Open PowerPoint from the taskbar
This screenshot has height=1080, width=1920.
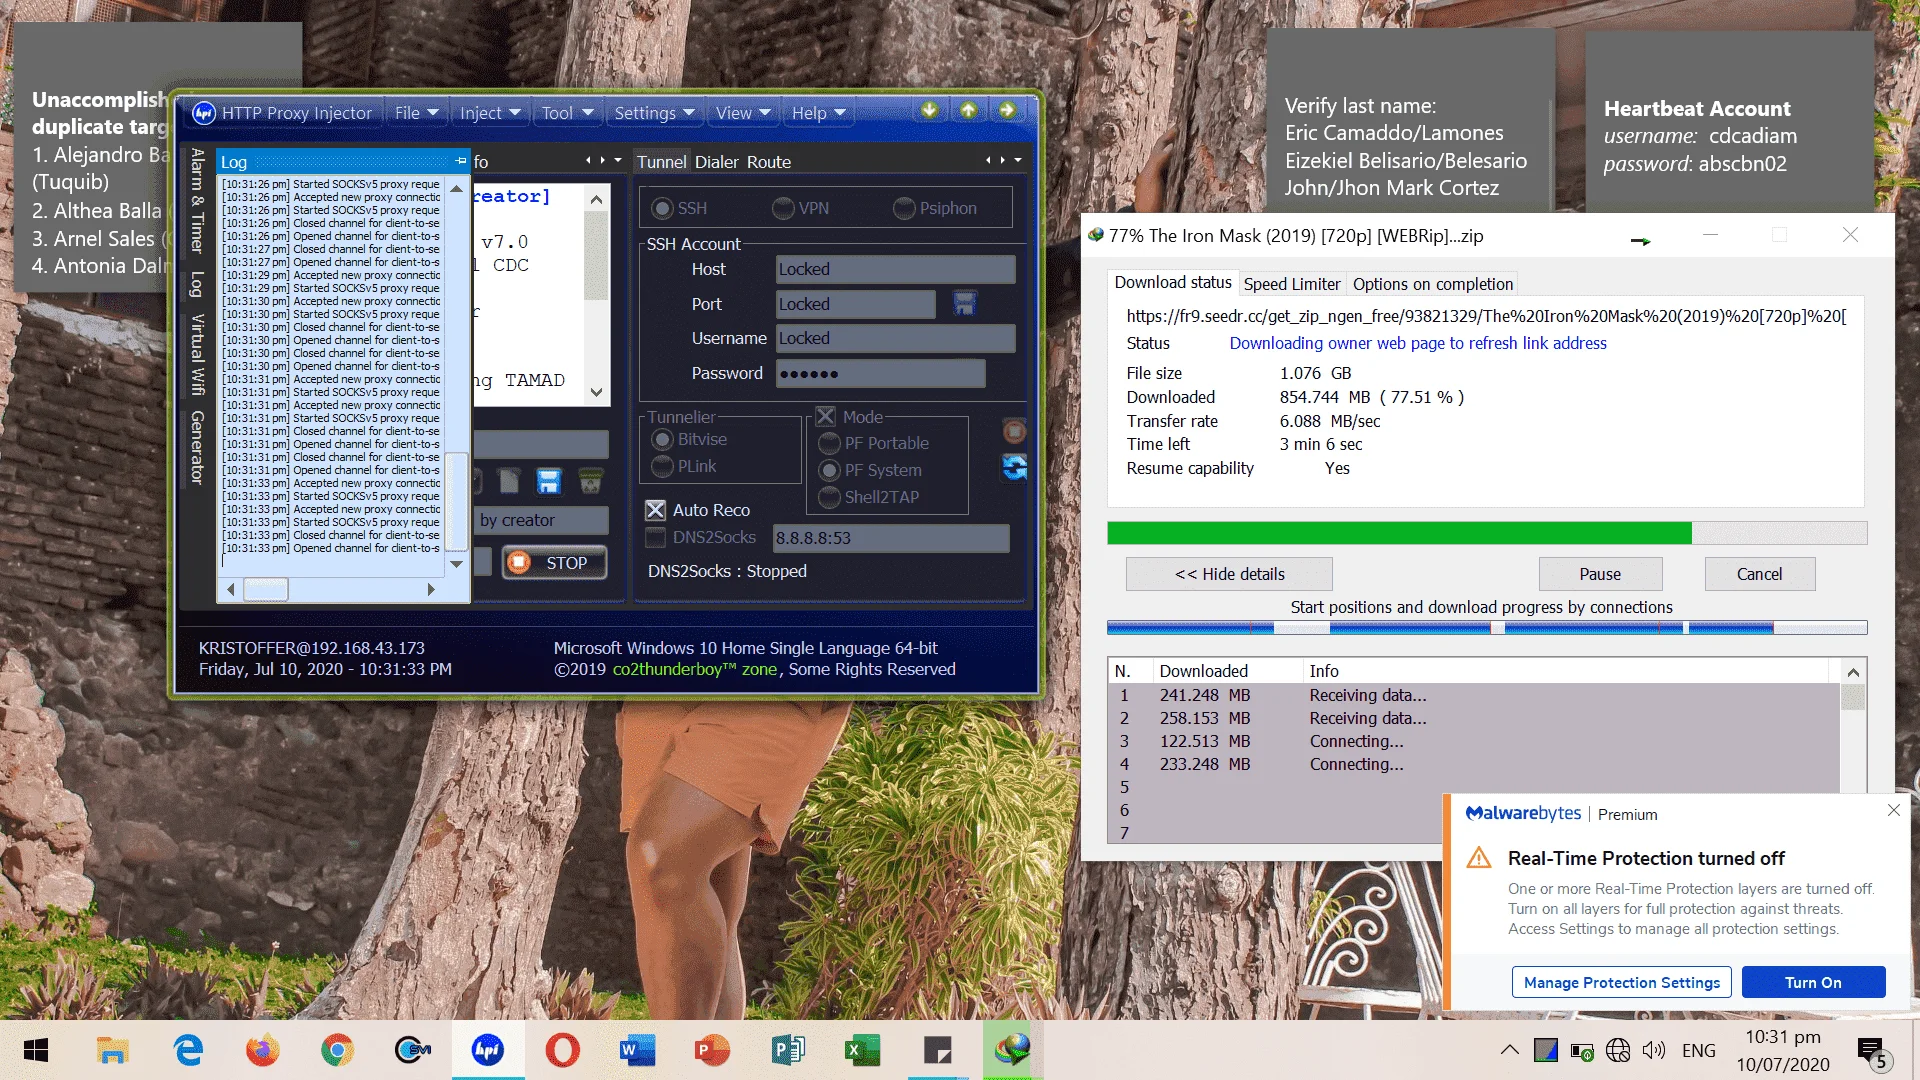(712, 1050)
